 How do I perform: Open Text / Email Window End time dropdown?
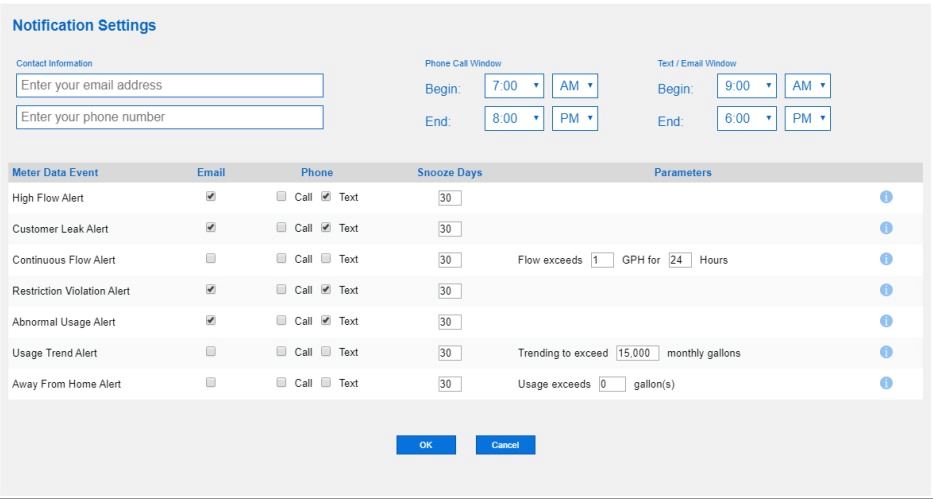click(x=747, y=118)
